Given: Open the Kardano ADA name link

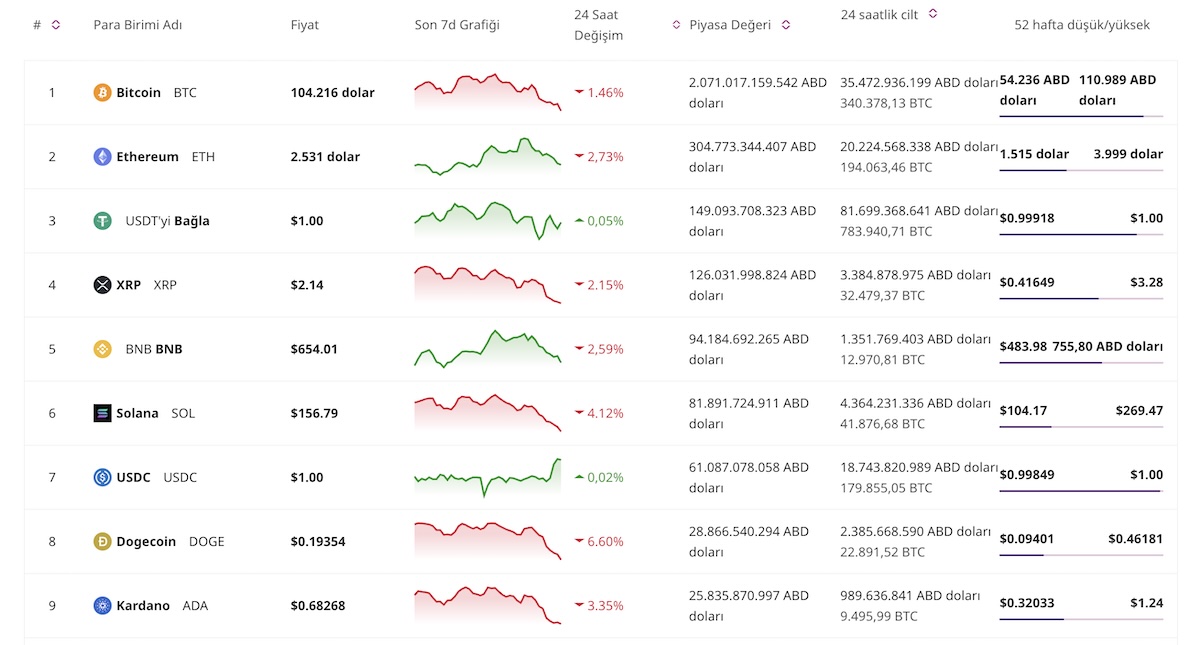Looking at the screenshot, I should click(143, 605).
